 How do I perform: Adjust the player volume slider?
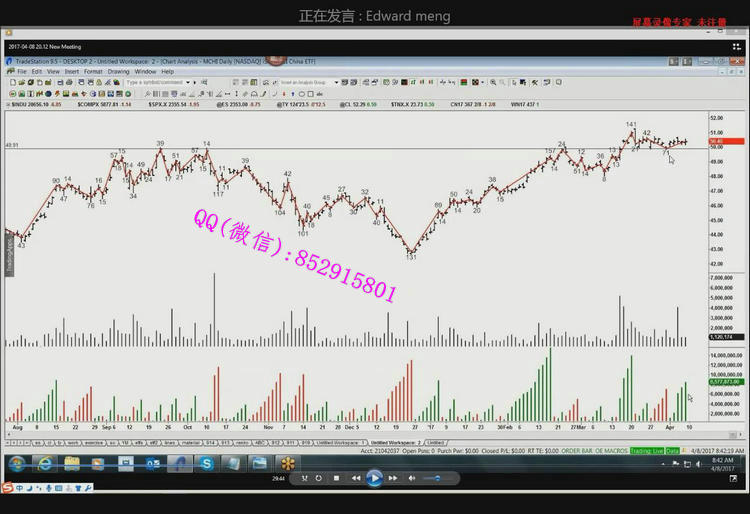(435, 479)
